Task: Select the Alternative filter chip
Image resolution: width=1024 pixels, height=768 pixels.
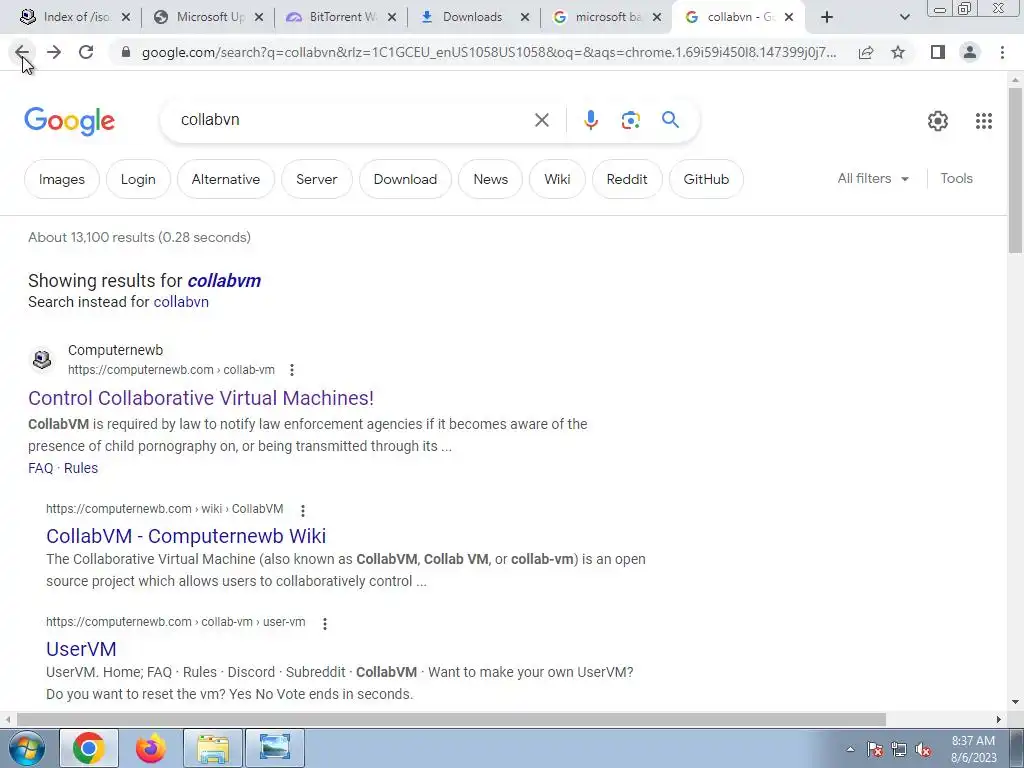Action: pos(225,179)
